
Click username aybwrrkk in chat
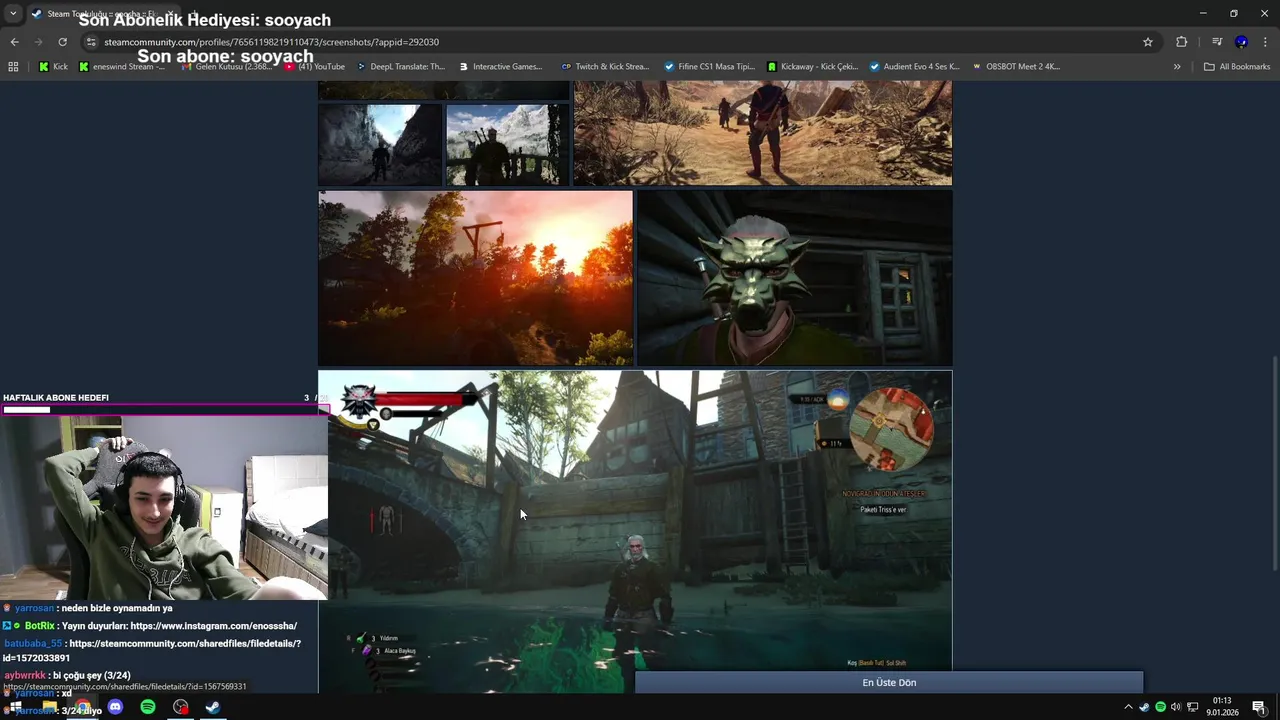[x=24, y=676]
